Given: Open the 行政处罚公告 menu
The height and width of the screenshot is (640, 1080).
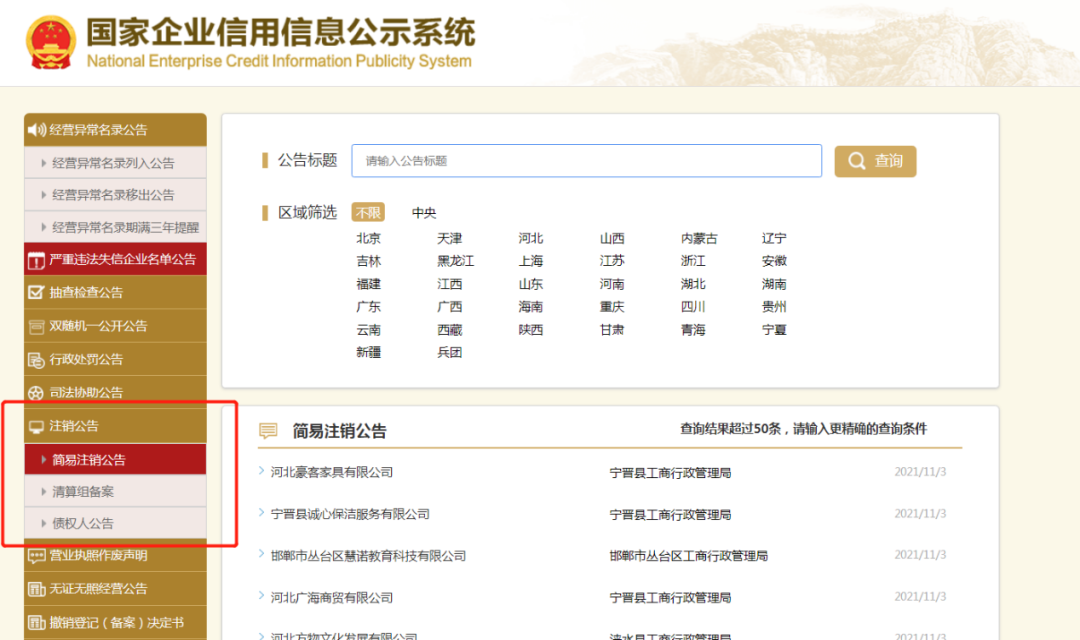Looking at the screenshot, I should (115, 359).
